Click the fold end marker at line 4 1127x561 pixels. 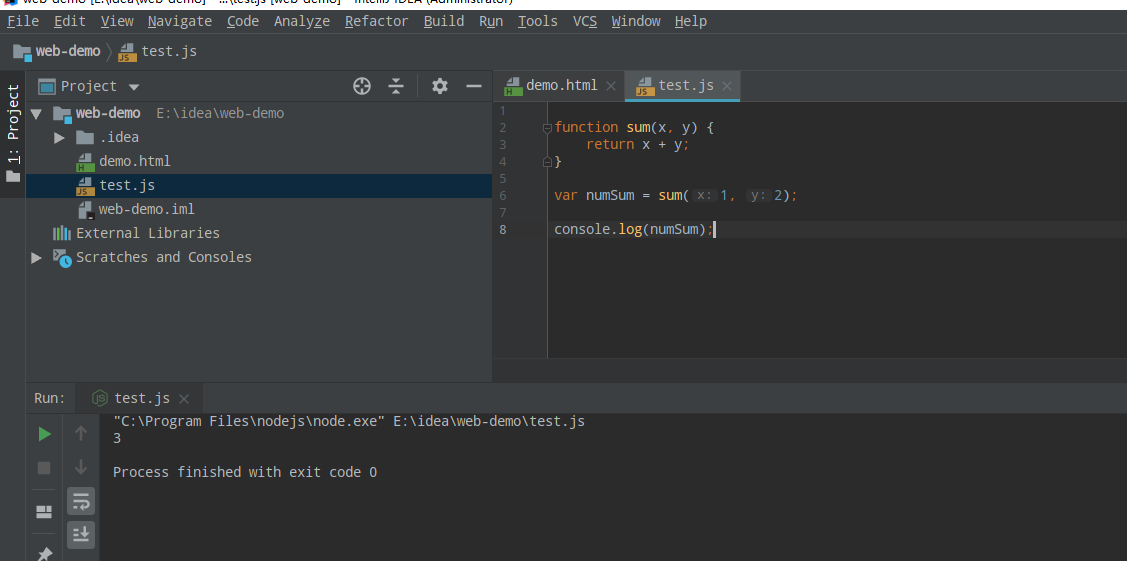[x=547, y=162]
